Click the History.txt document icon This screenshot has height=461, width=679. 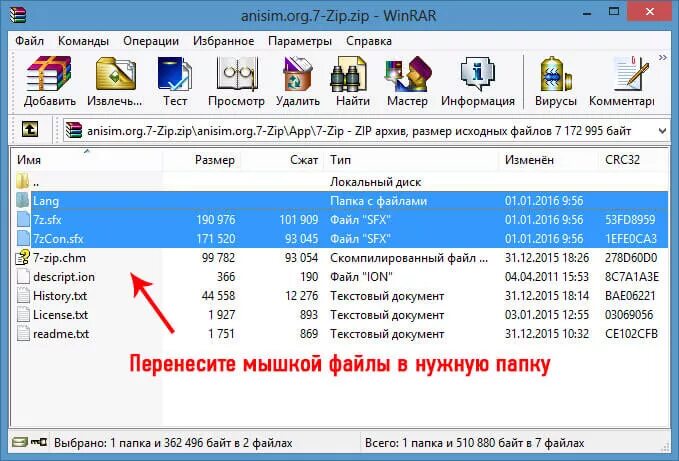[x=23, y=296]
